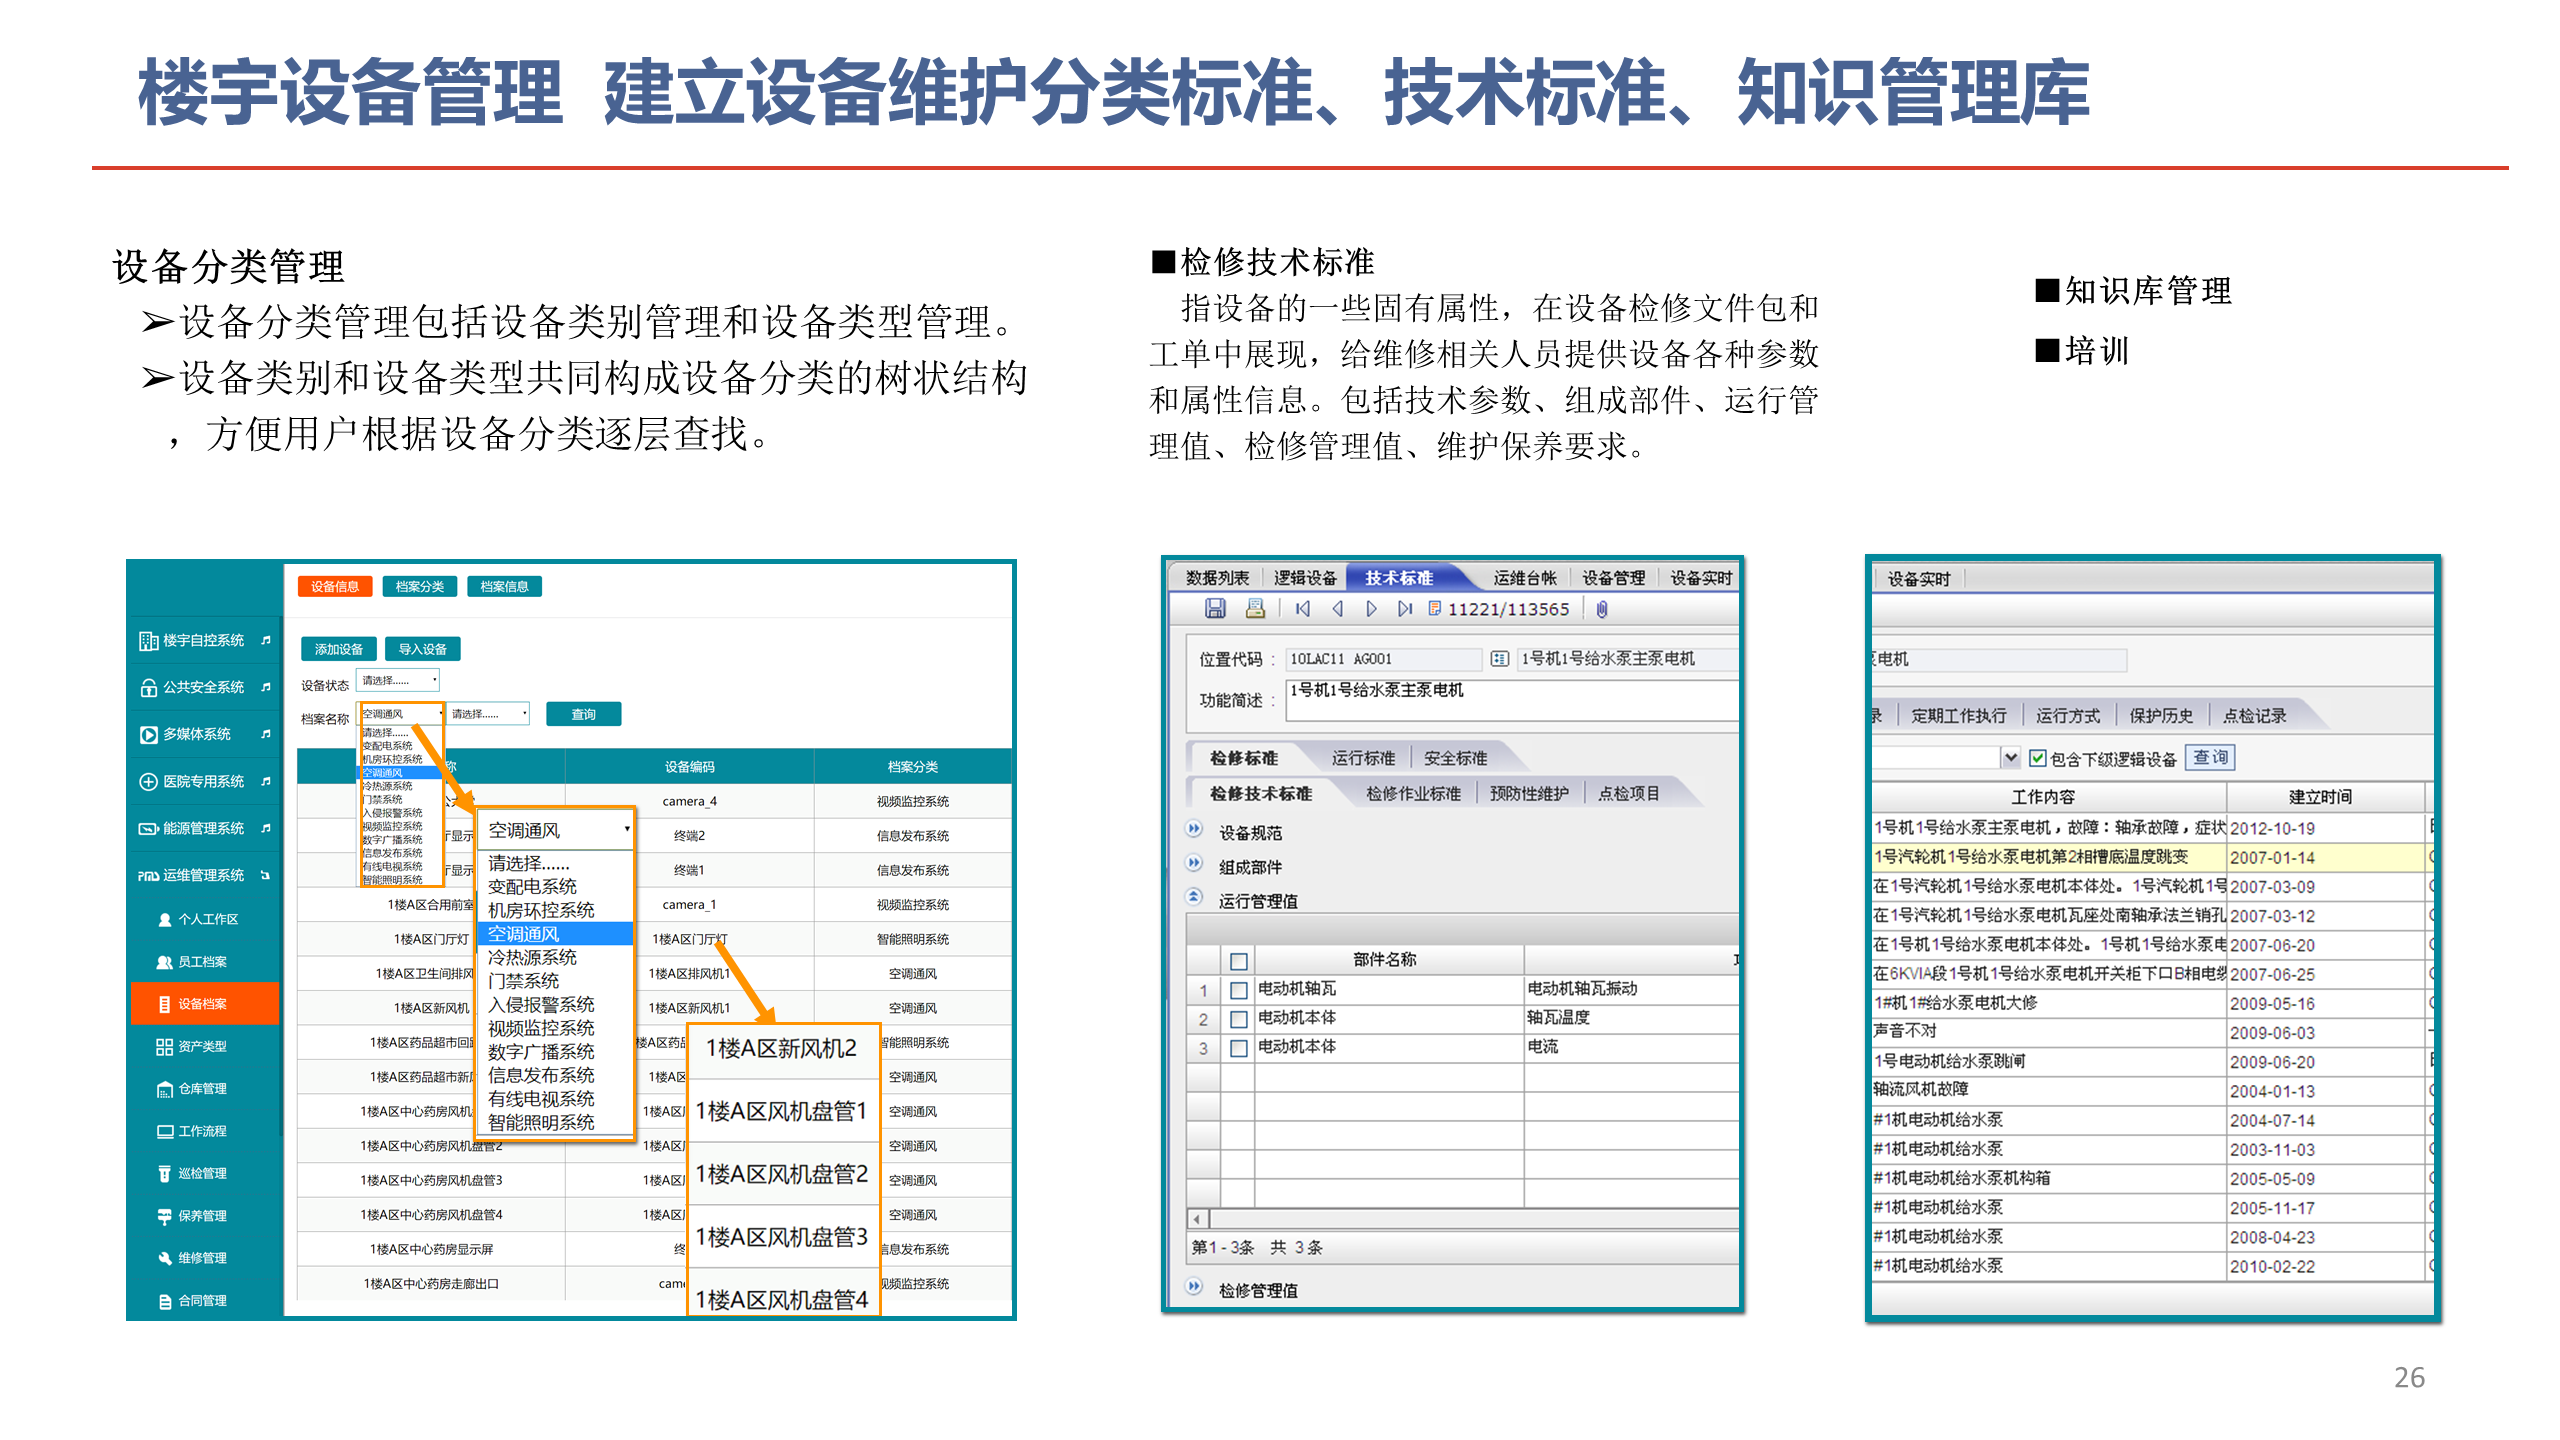The image size is (2560, 1440).
Task: Open 工作流程 monitor icon in sidebar
Action: pos(165,1132)
